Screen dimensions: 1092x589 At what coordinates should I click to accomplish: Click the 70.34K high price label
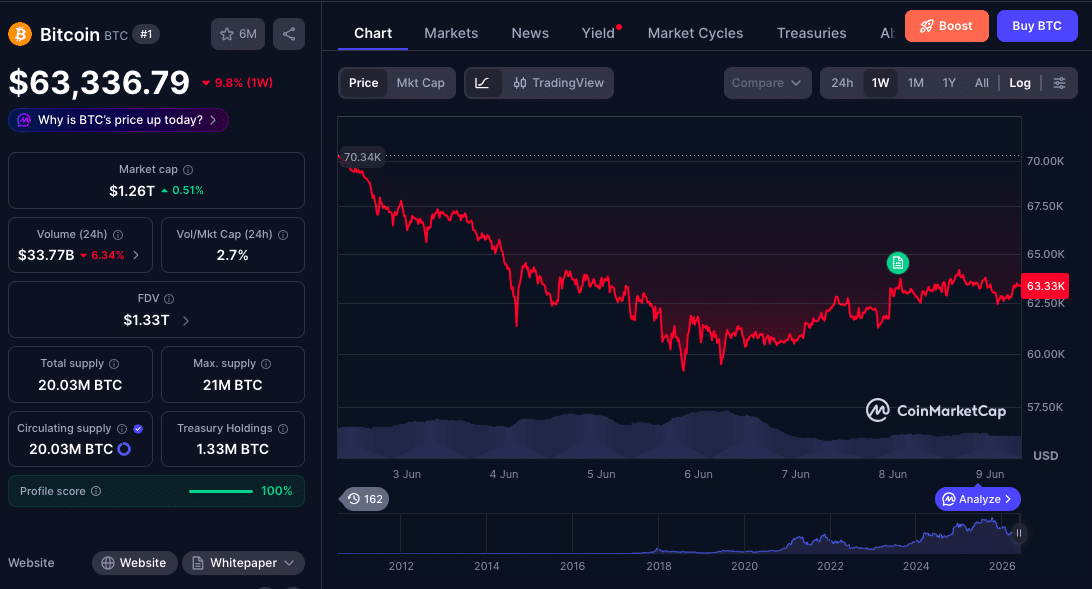click(362, 157)
